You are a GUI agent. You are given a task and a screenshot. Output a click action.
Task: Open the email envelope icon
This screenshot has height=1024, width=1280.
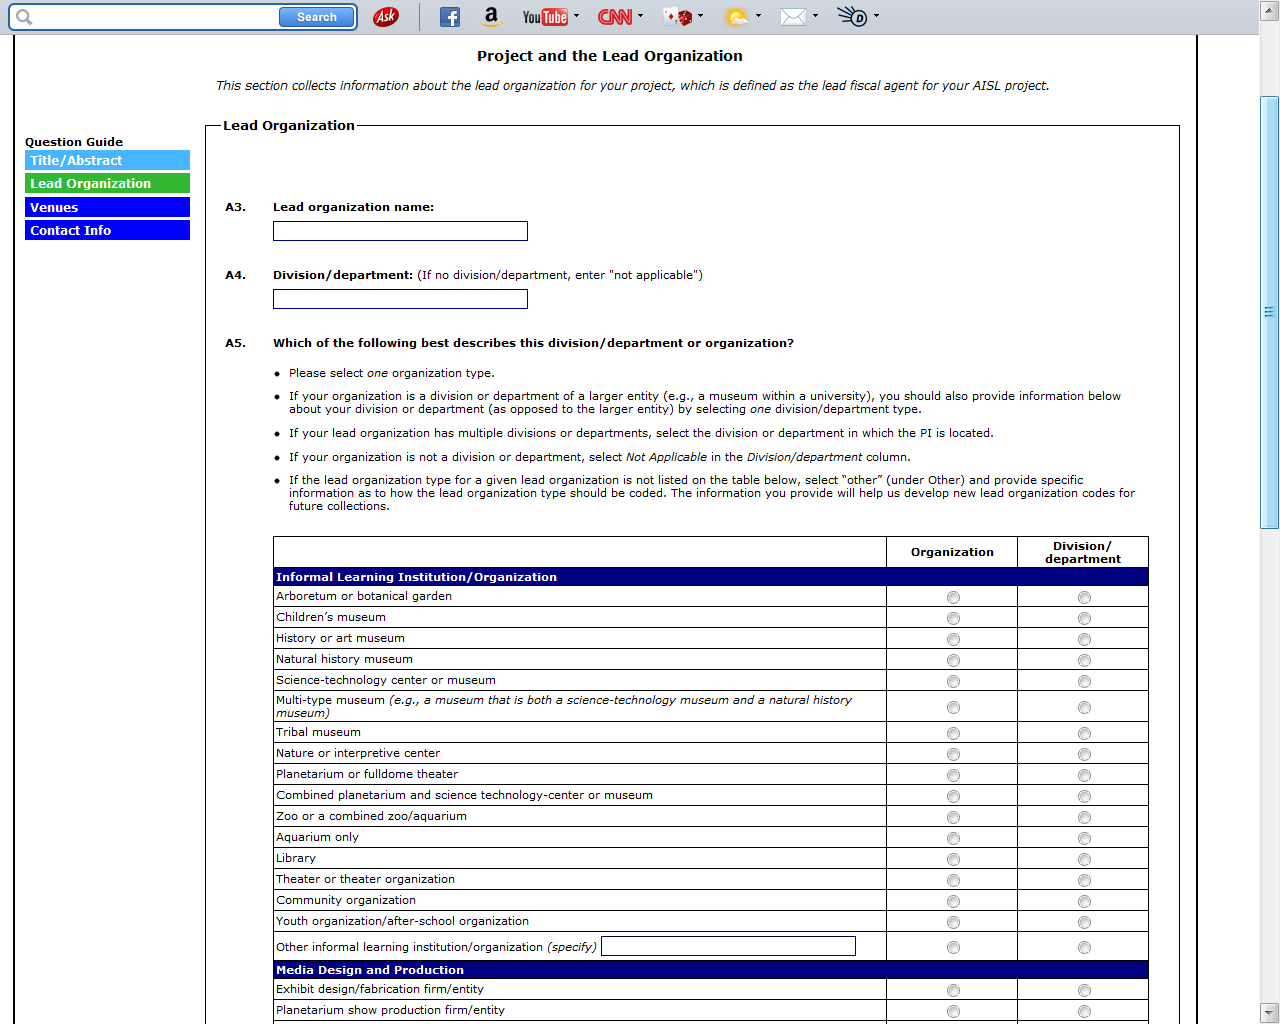[x=792, y=17]
